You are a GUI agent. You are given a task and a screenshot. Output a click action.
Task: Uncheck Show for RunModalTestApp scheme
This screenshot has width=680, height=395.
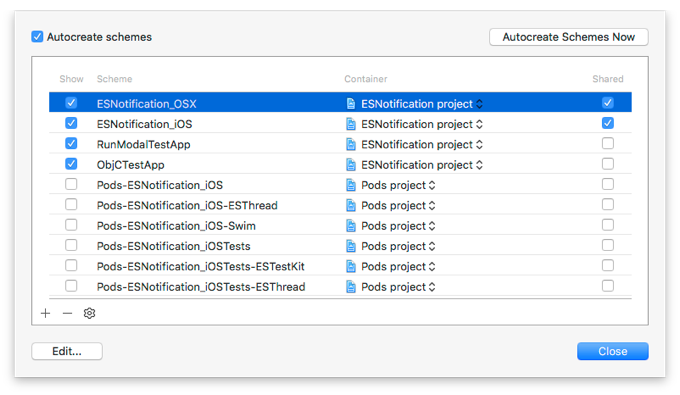tap(71, 144)
